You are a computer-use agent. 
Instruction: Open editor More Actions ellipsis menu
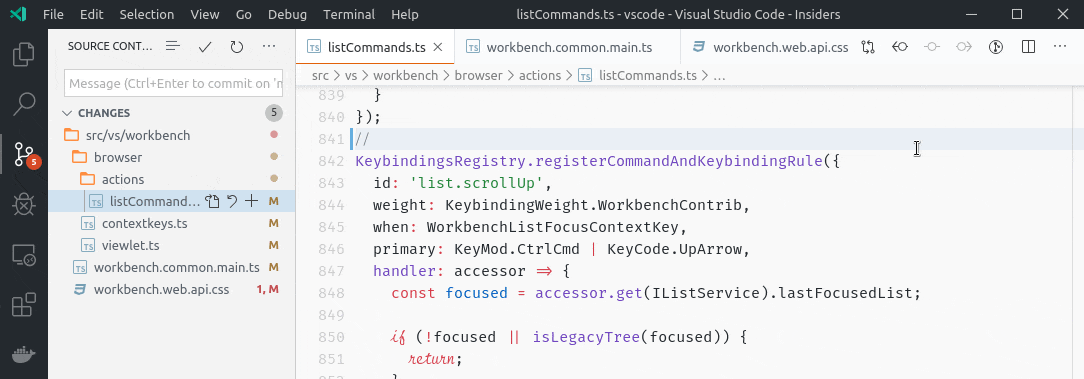tap(1060, 47)
